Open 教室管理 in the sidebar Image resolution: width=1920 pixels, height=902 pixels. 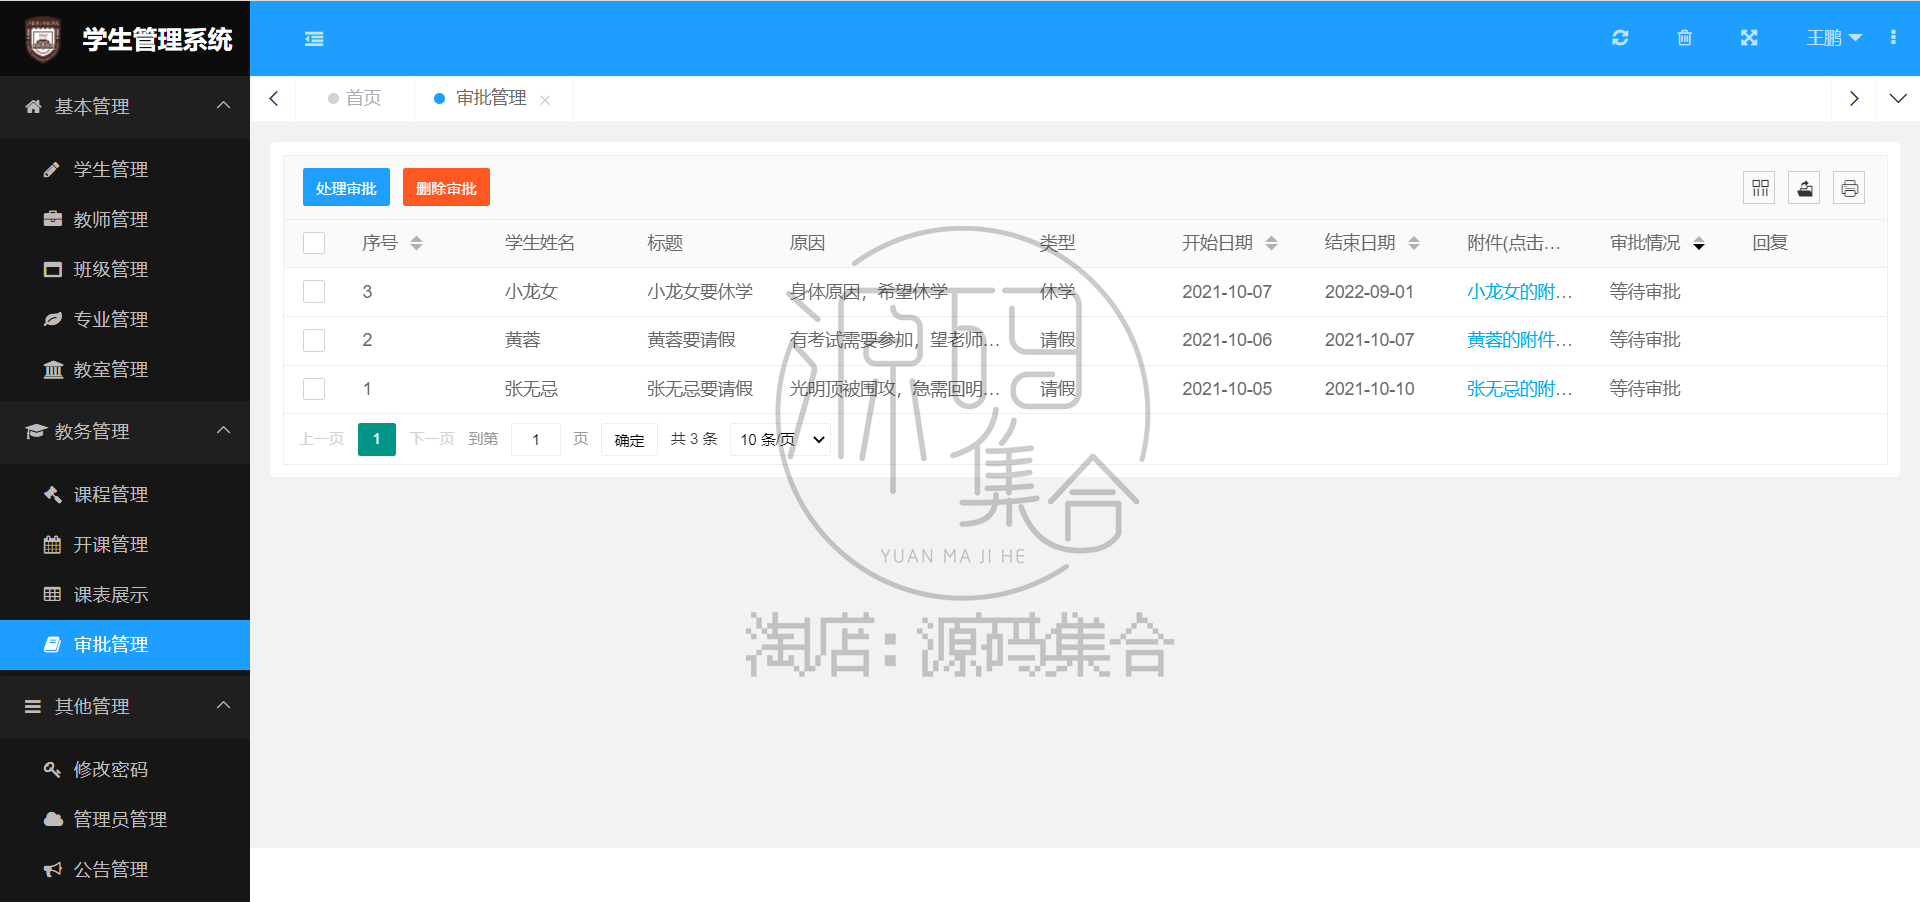click(125, 369)
